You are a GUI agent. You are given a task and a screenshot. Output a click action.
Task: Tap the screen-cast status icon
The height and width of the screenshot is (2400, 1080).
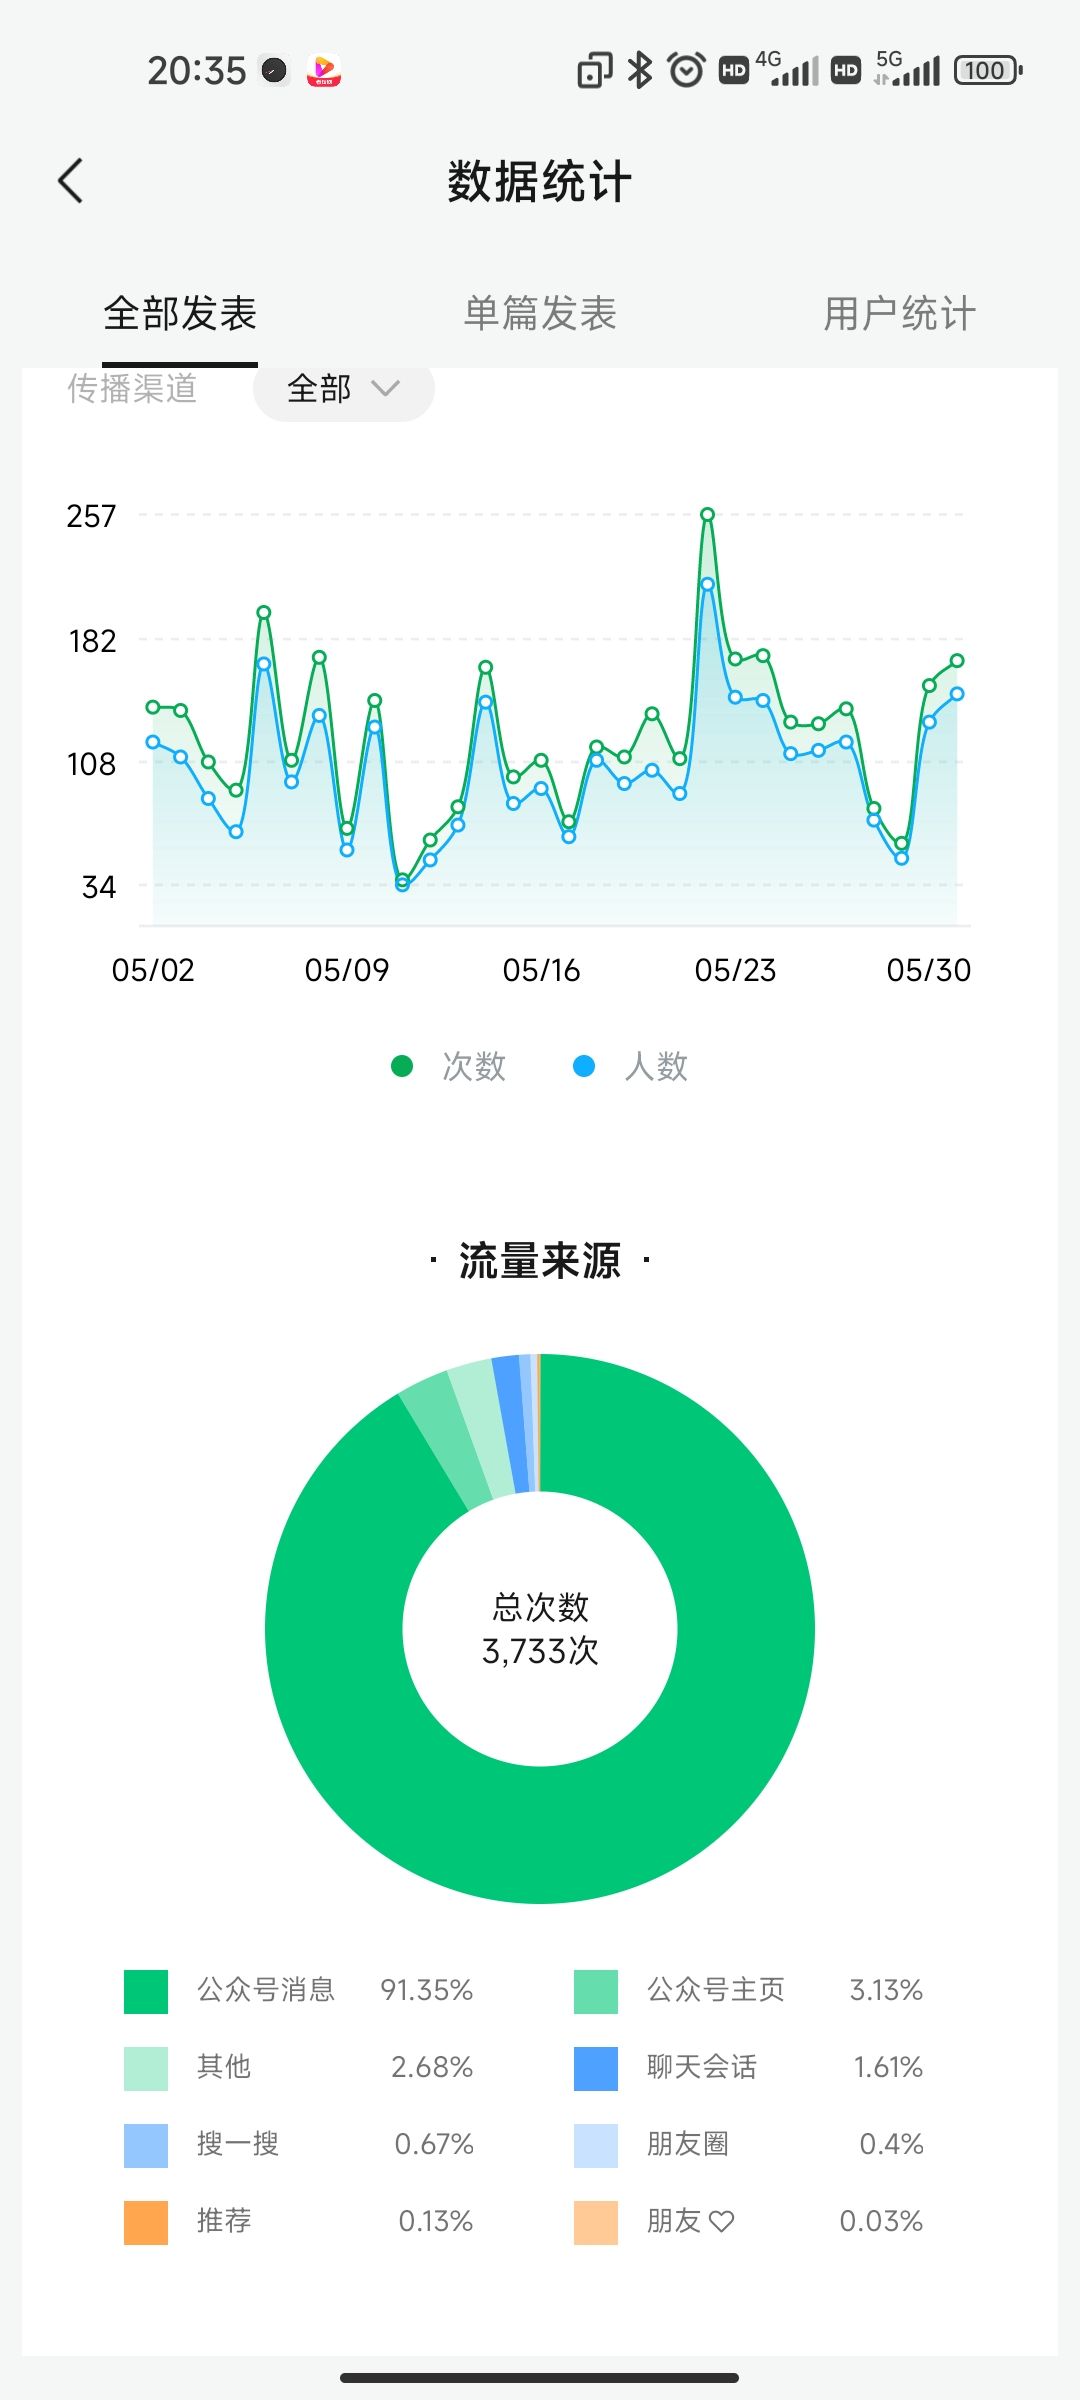tap(595, 70)
